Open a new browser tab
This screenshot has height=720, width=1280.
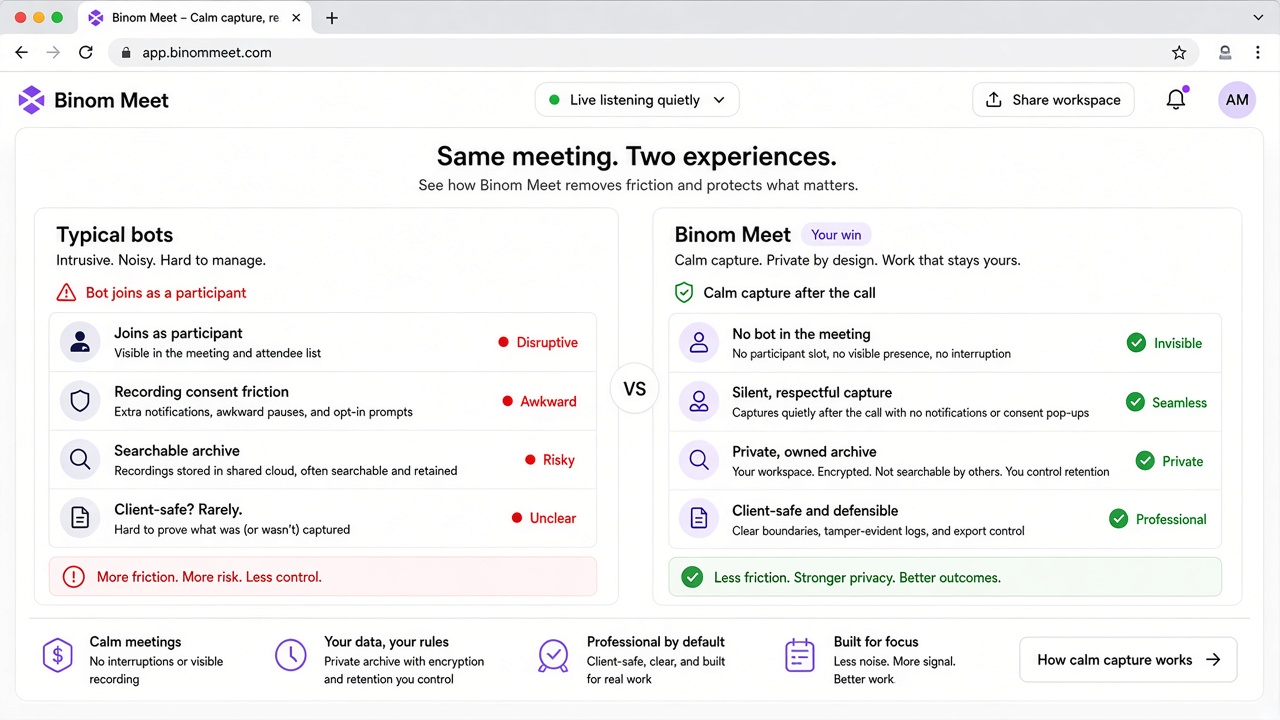point(332,18)
